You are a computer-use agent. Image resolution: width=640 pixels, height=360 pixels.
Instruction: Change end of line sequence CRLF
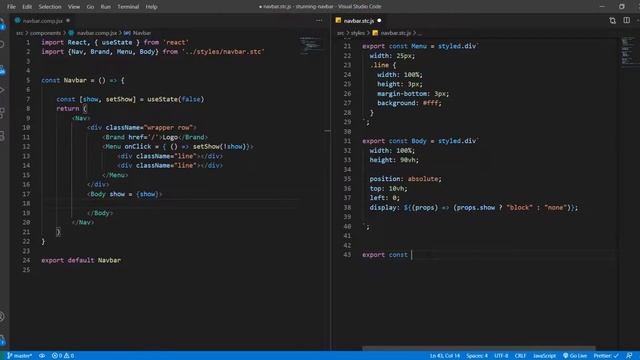(x=520, y=356)
